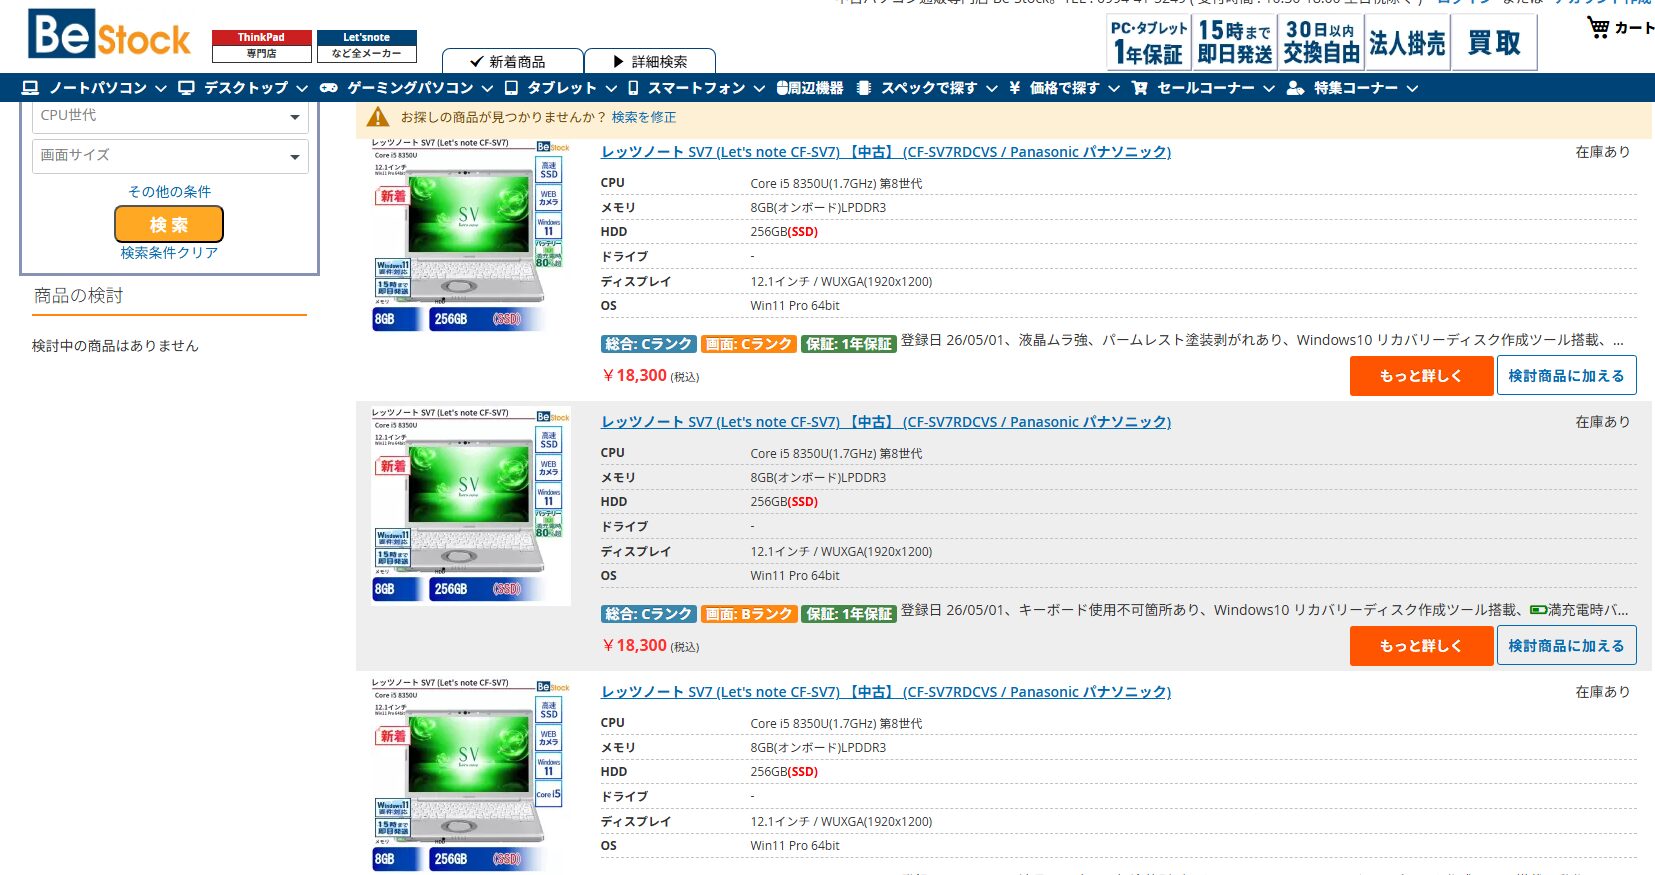Screen dimensions: 1655x875
Task: Open third レッツノート SV7 product title link
Action: click(886, 692)
